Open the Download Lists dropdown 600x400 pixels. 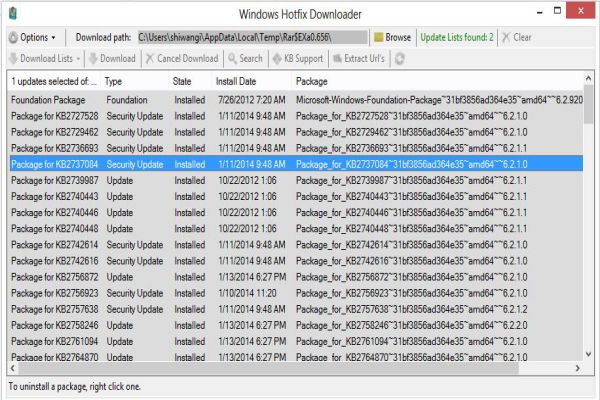click(45, 59)
